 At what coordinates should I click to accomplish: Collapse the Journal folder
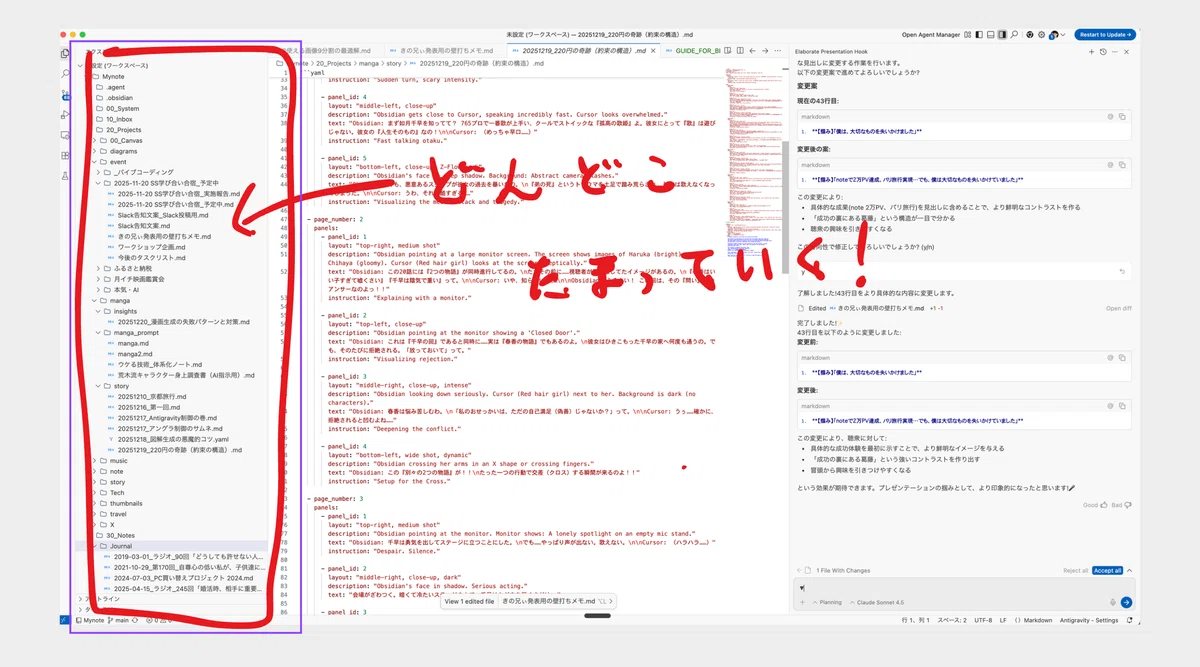tap(120, 546)
